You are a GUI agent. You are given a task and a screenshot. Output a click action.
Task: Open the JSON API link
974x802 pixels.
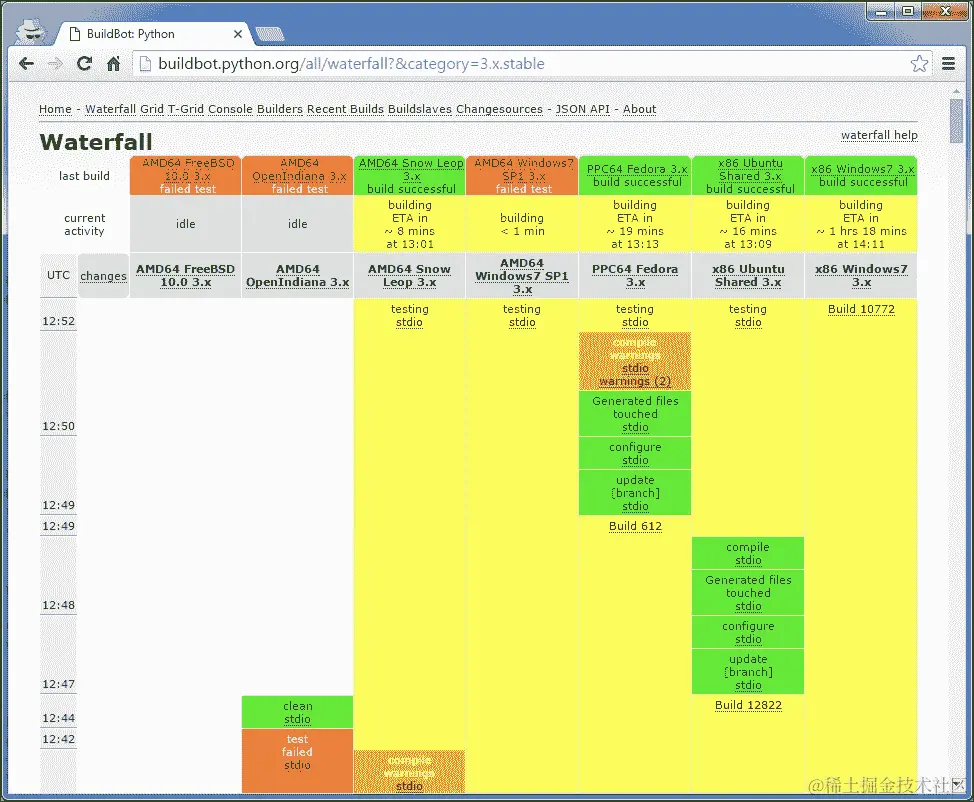[x=583, y=109]
